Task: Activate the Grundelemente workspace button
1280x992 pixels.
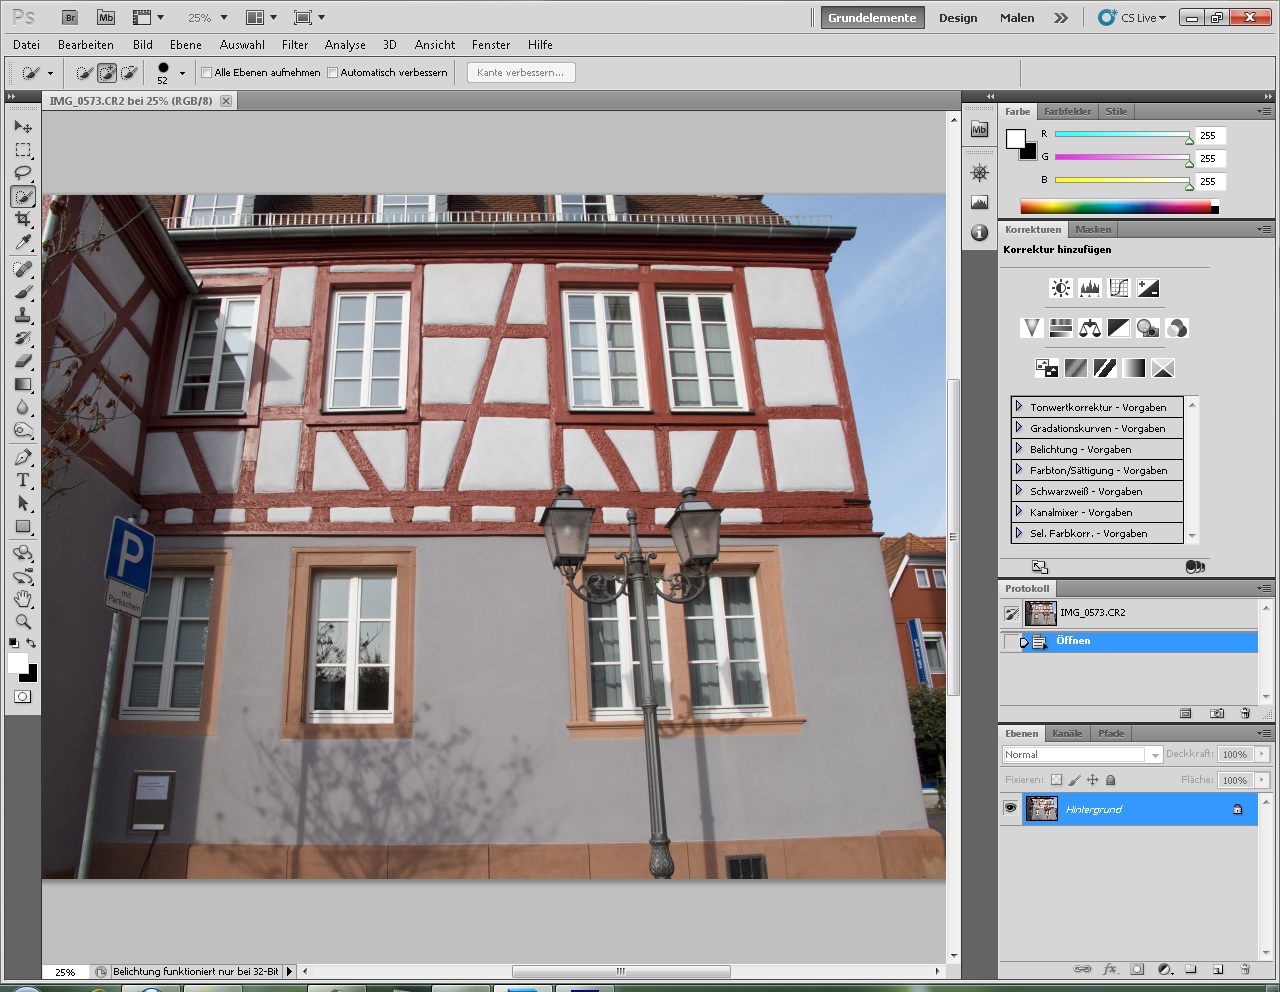Action: click(872, 18)
